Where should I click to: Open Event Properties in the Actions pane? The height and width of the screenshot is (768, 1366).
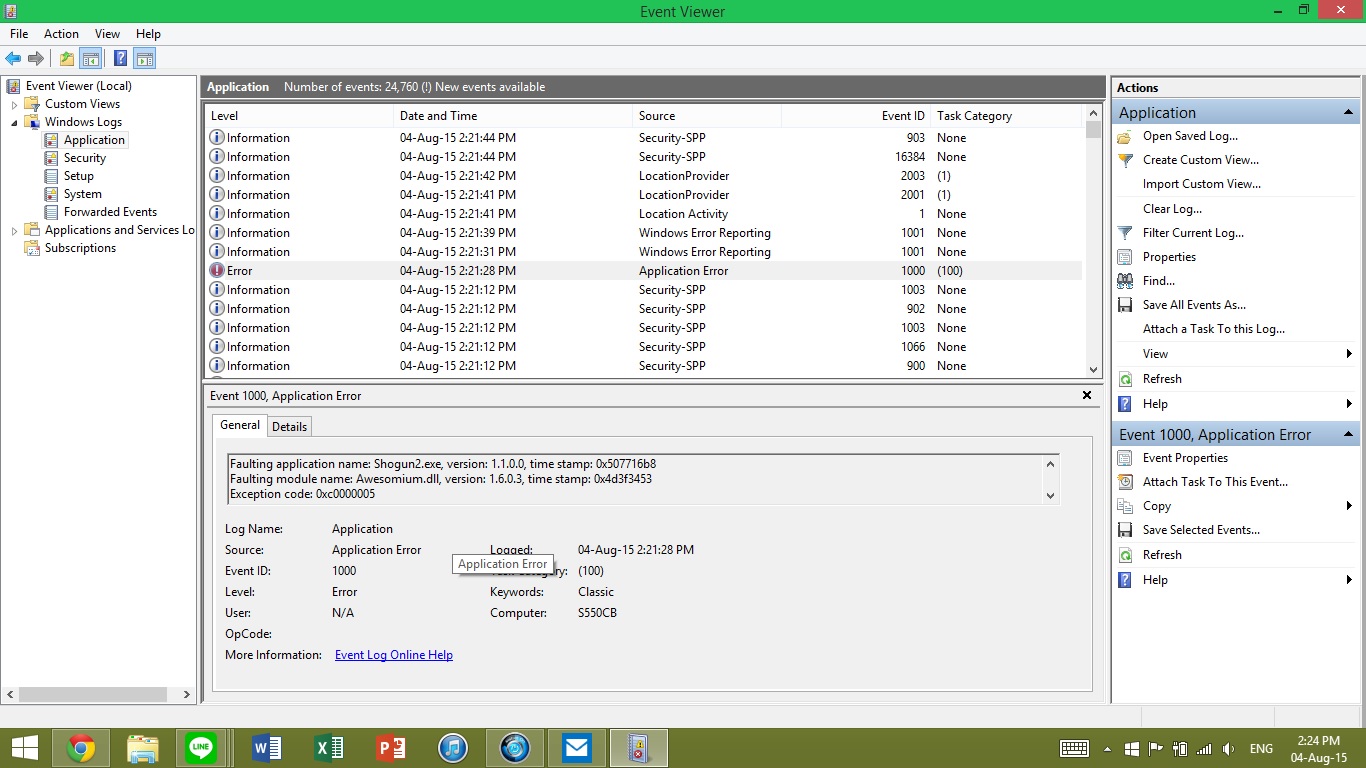(1185, 458)
